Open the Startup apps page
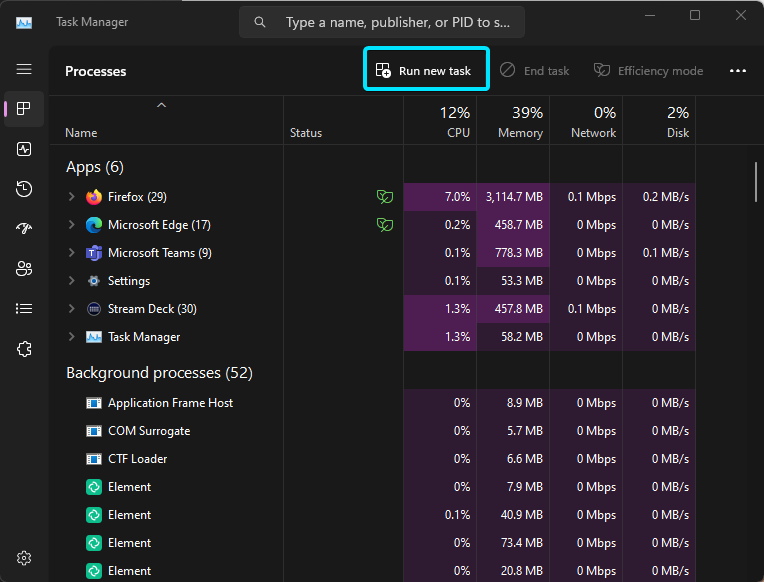The image size is (764, 582). 24,228
